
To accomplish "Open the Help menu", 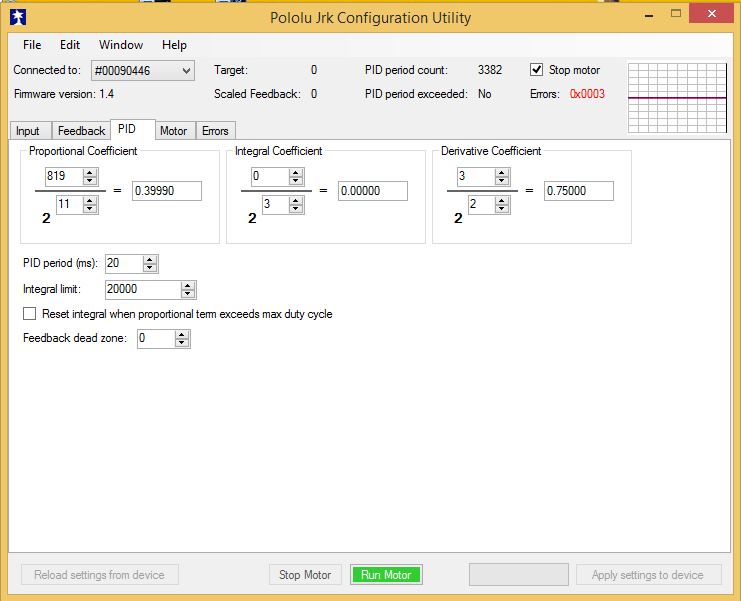I will (x=174, y=45).
